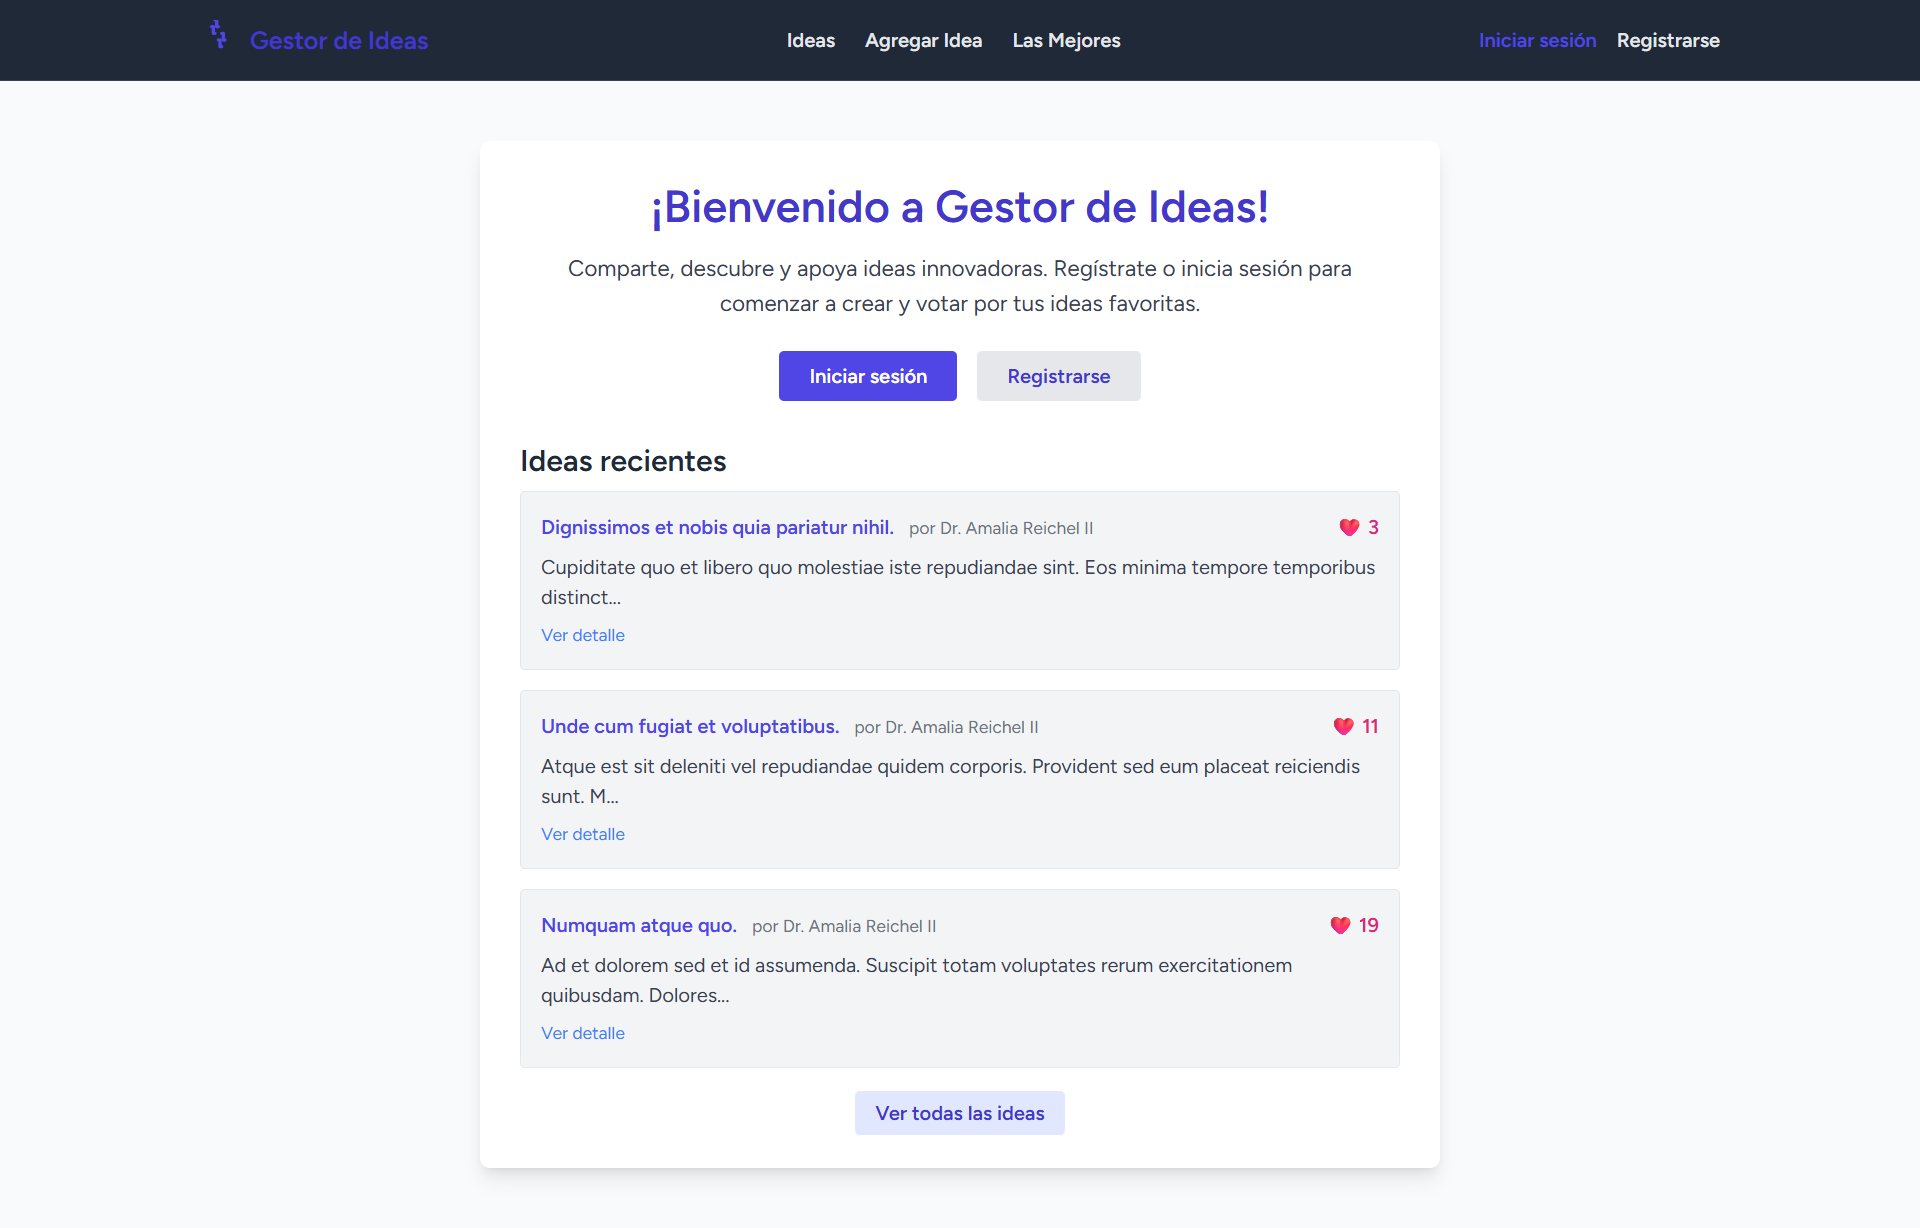This screenshot has height=1228, width=1920.
Task: Click the gray Registrarse button
Action: click(1058, 376)
